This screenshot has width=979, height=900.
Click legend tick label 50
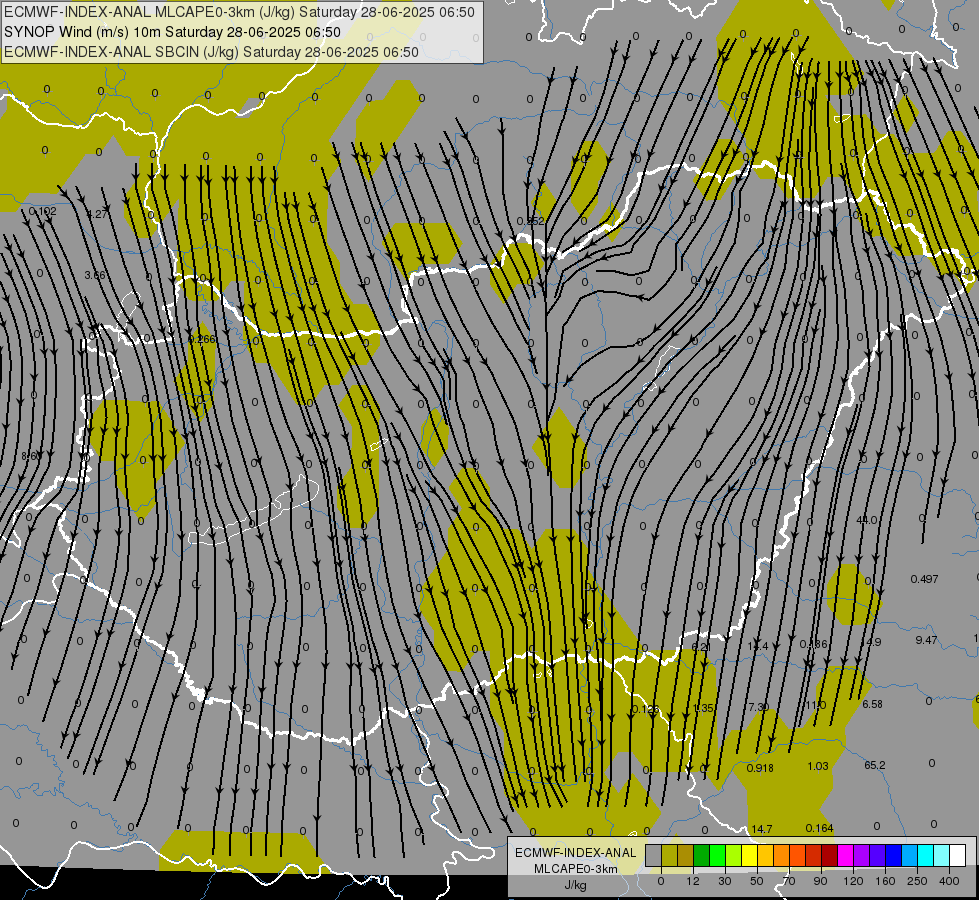pyautogui.click(x=757, y=881)
